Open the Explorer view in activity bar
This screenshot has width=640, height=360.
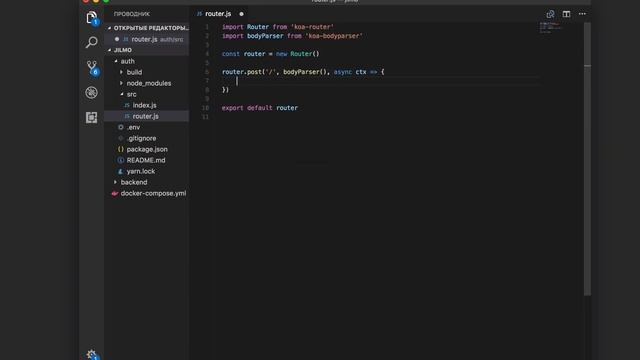click(91, 18)
